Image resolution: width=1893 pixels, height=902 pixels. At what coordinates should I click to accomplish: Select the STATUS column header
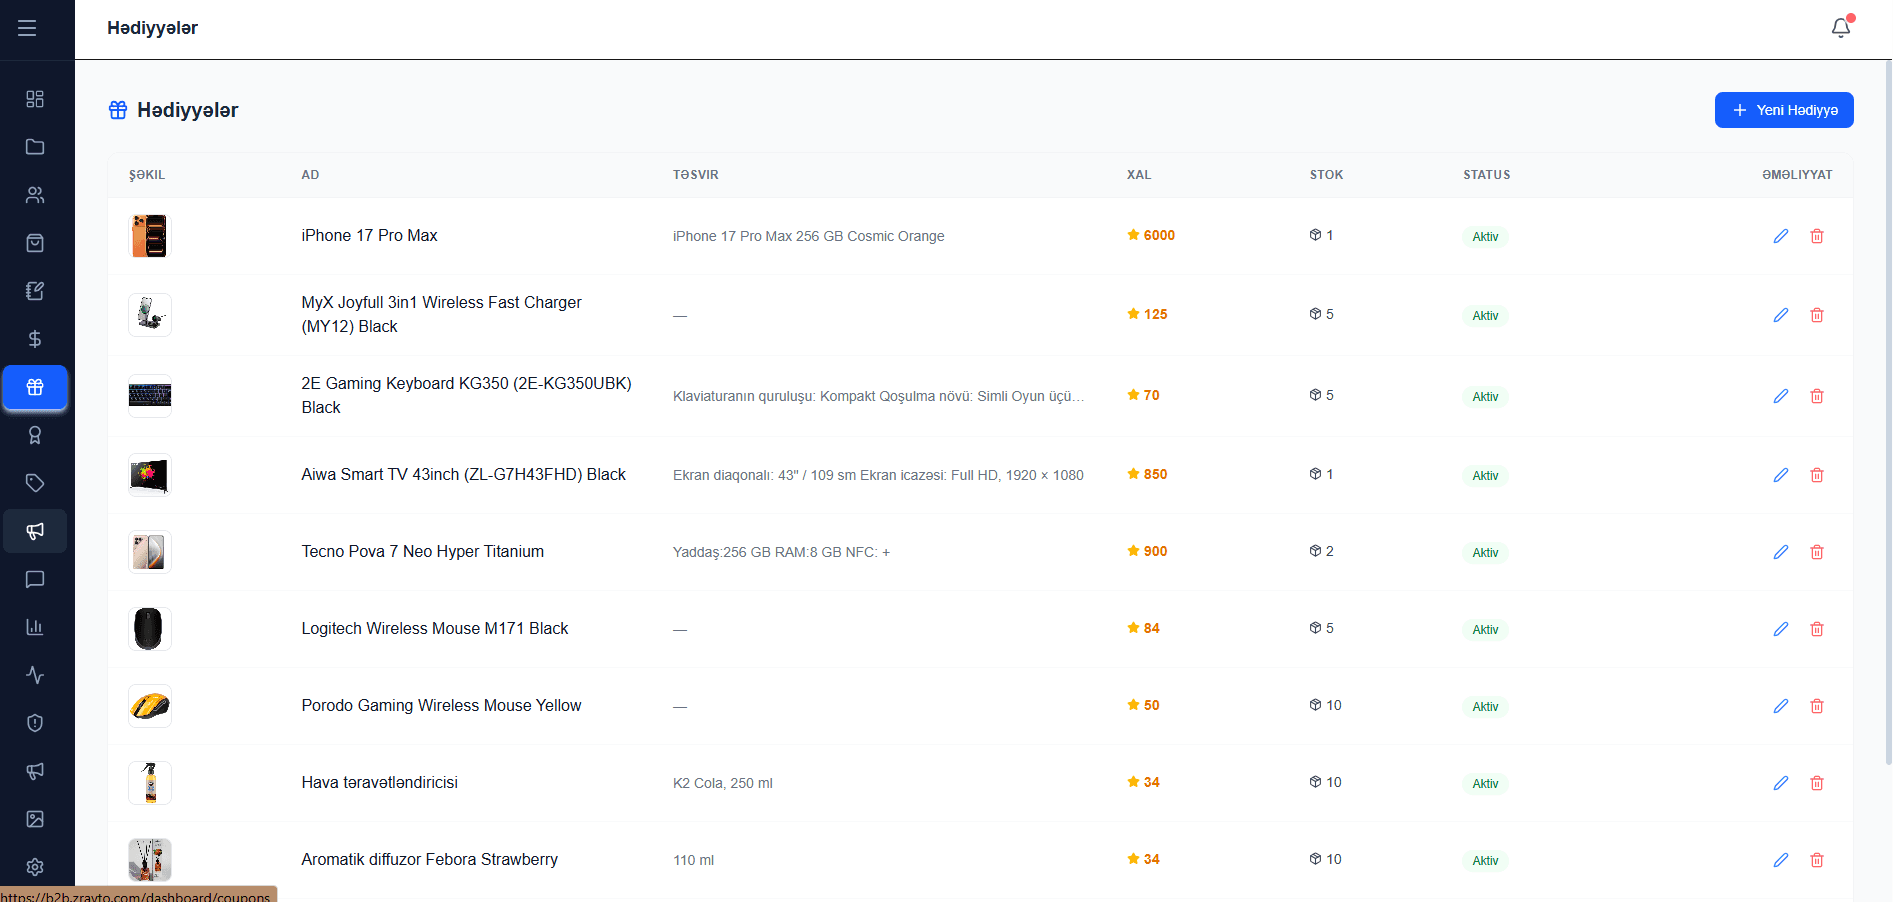pyautogui.click(x=1487, y=175)
